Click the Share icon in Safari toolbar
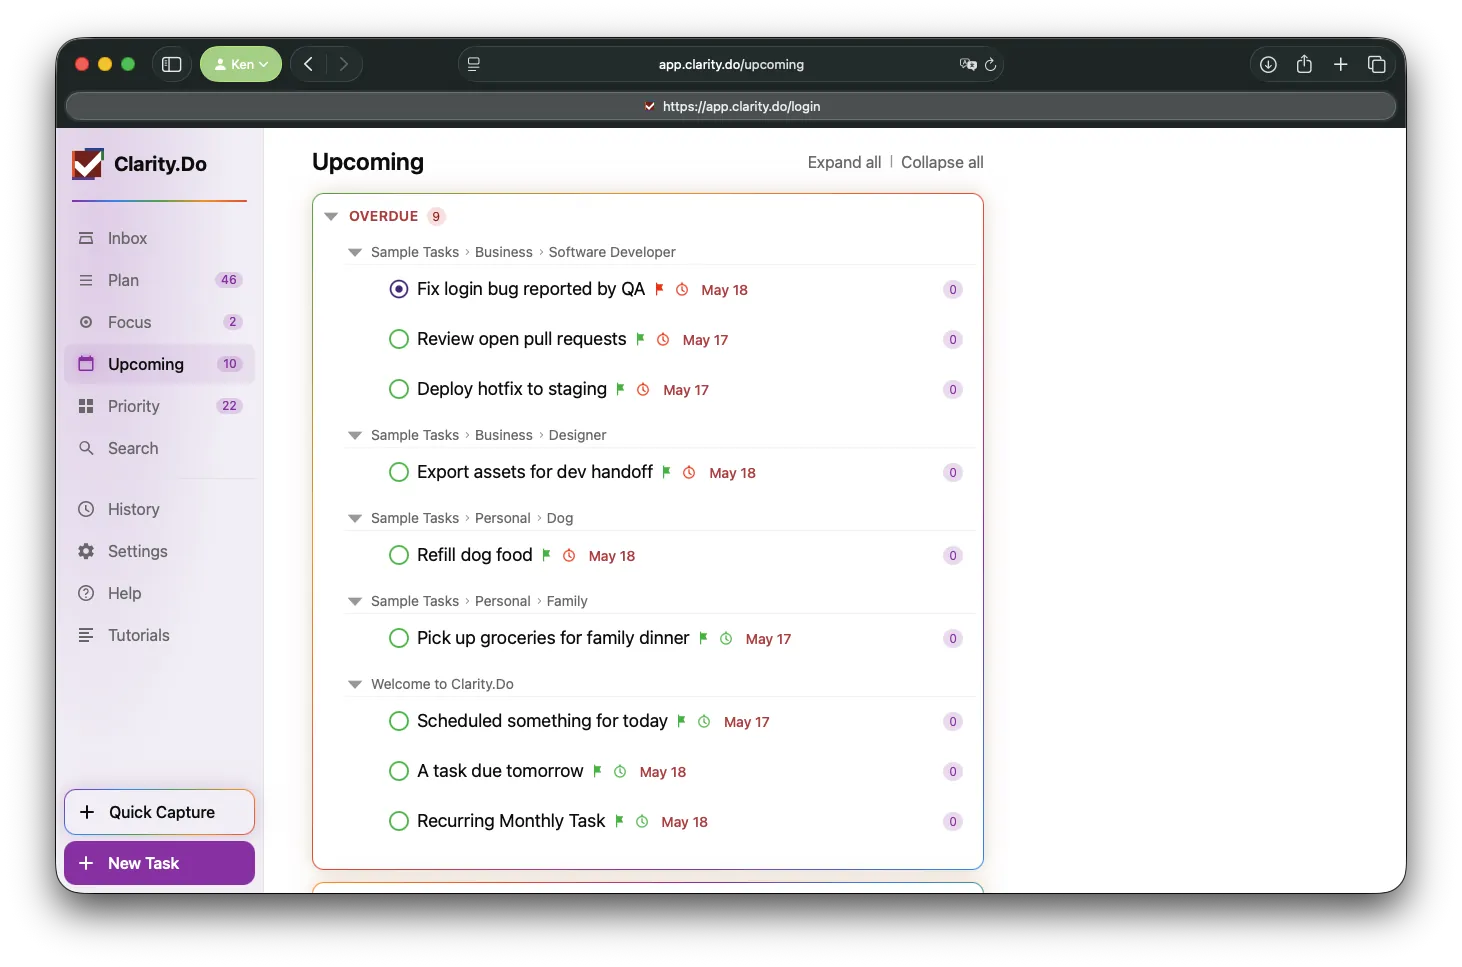Viewport: 1462px width, 967px height. 1304,64
